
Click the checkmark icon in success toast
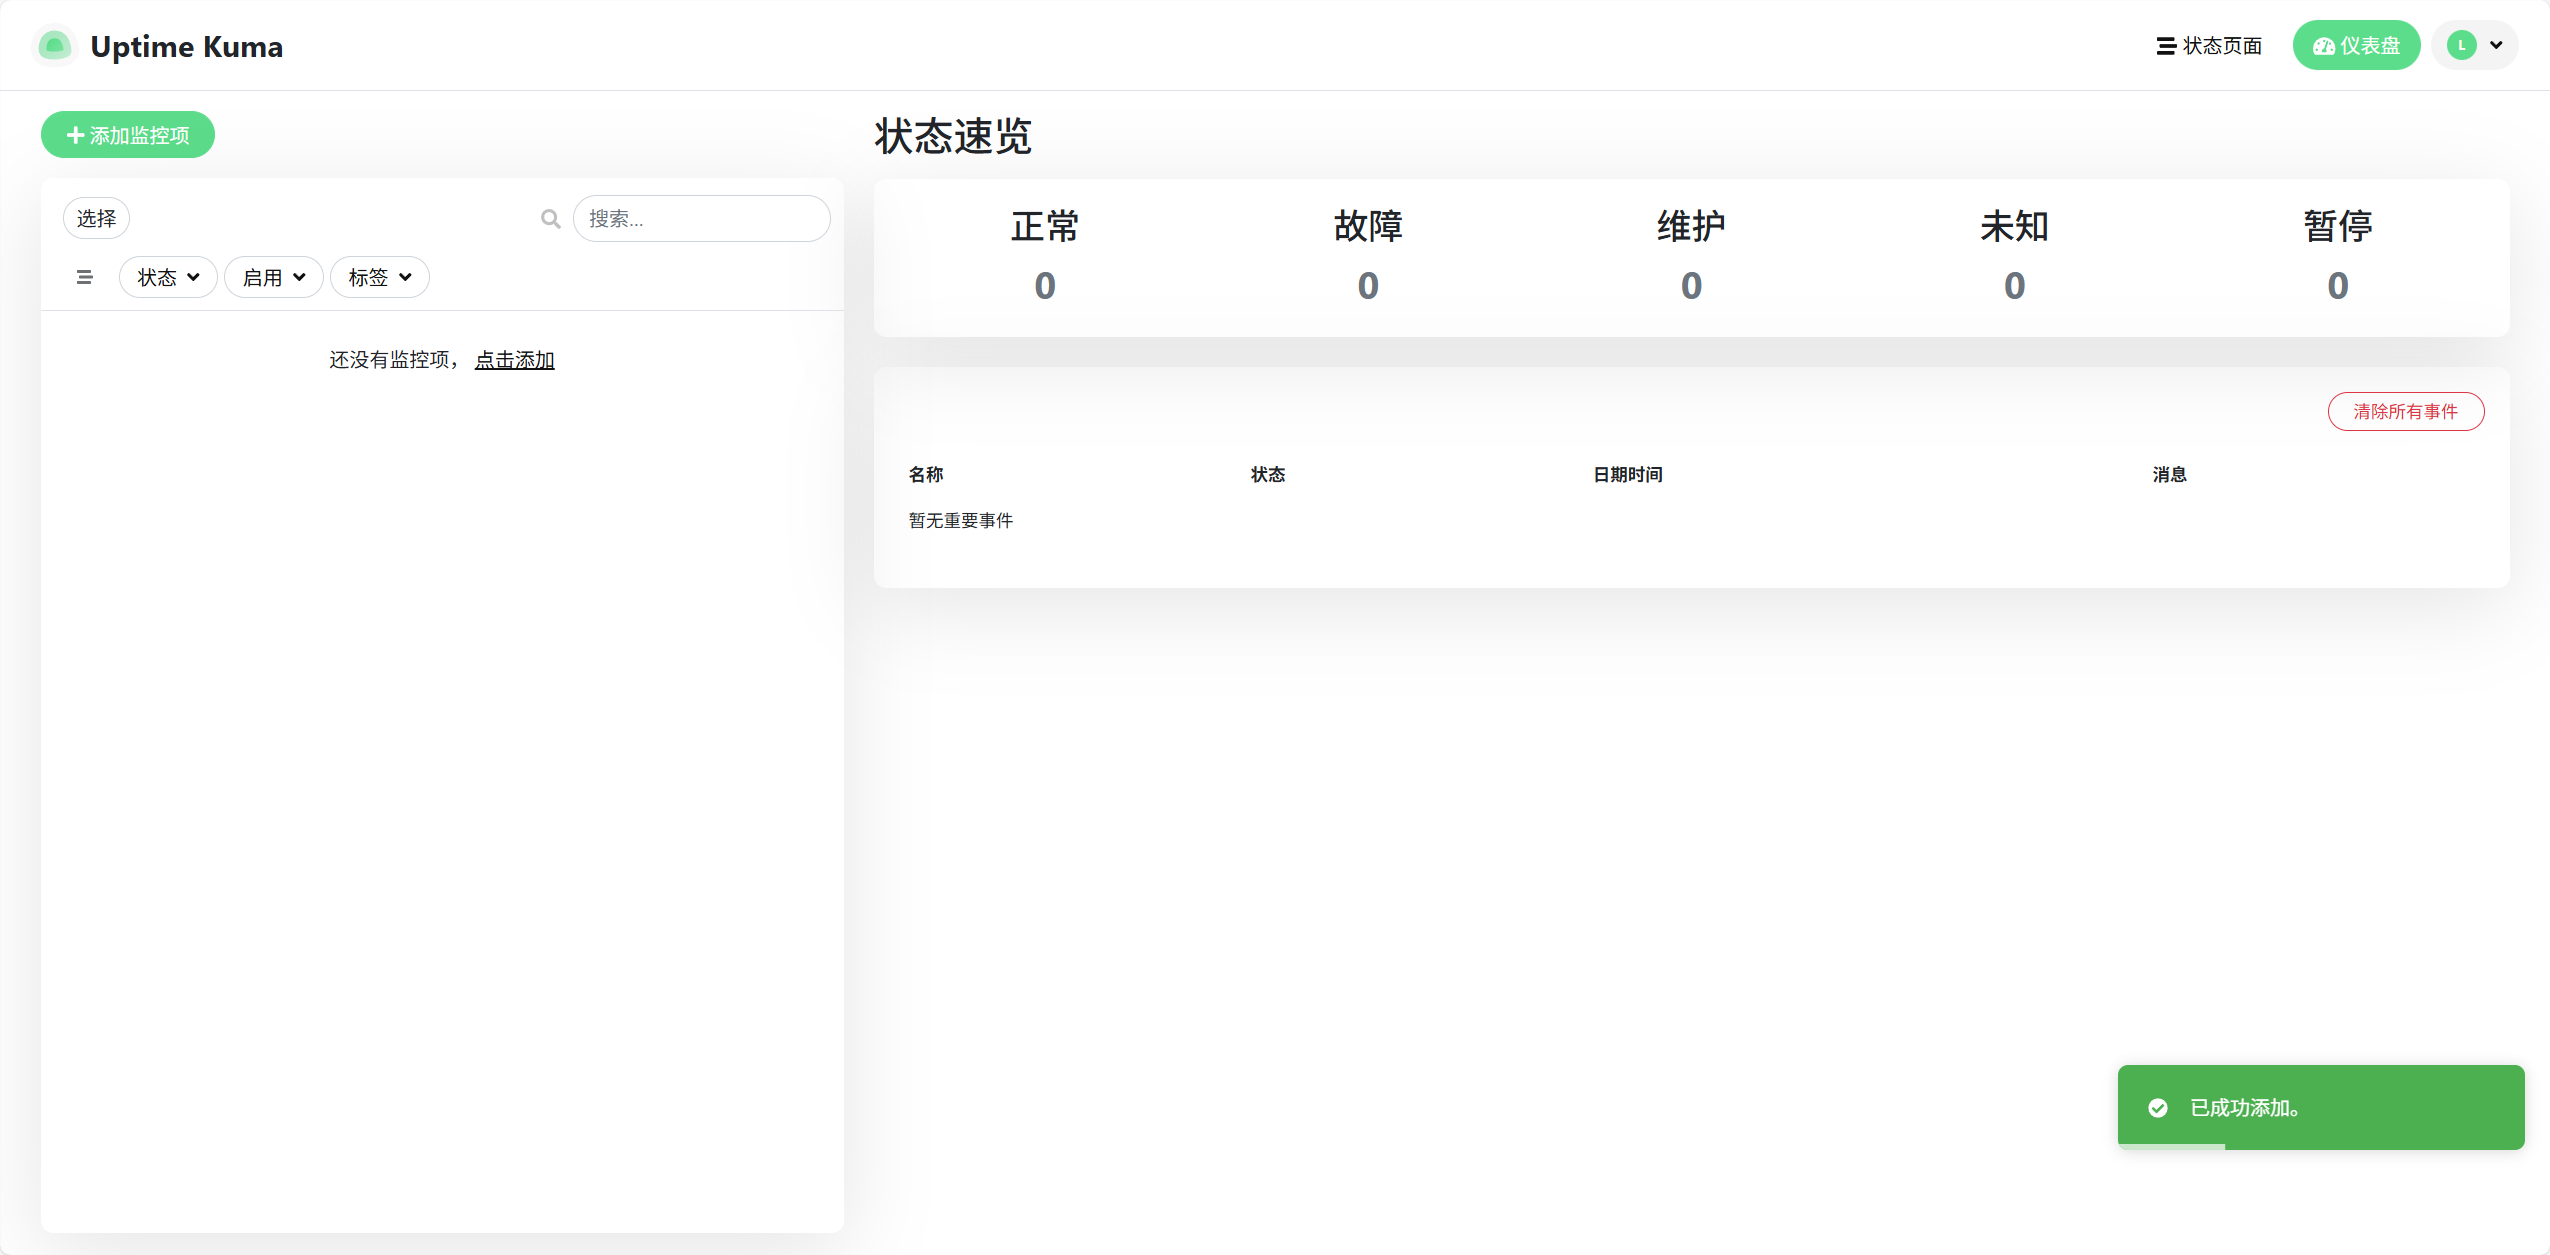click(x=2157, y=1107)
